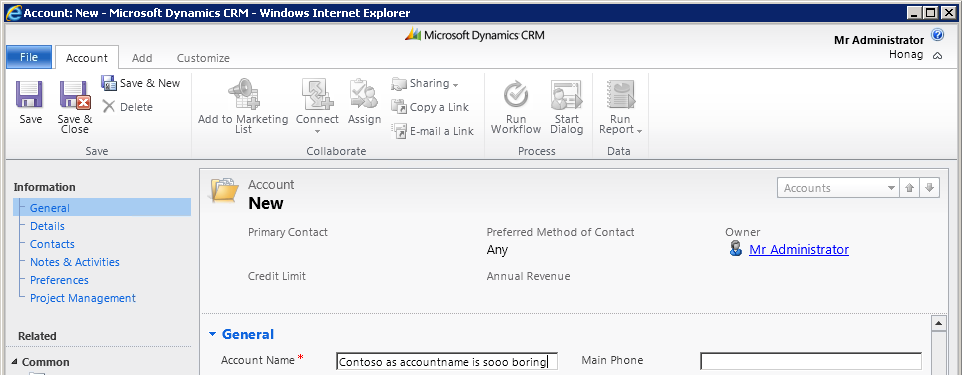The height and width of the screenshot is (375, 962).
Task: Click Copy a Link
Action: [x=431, y=107]
